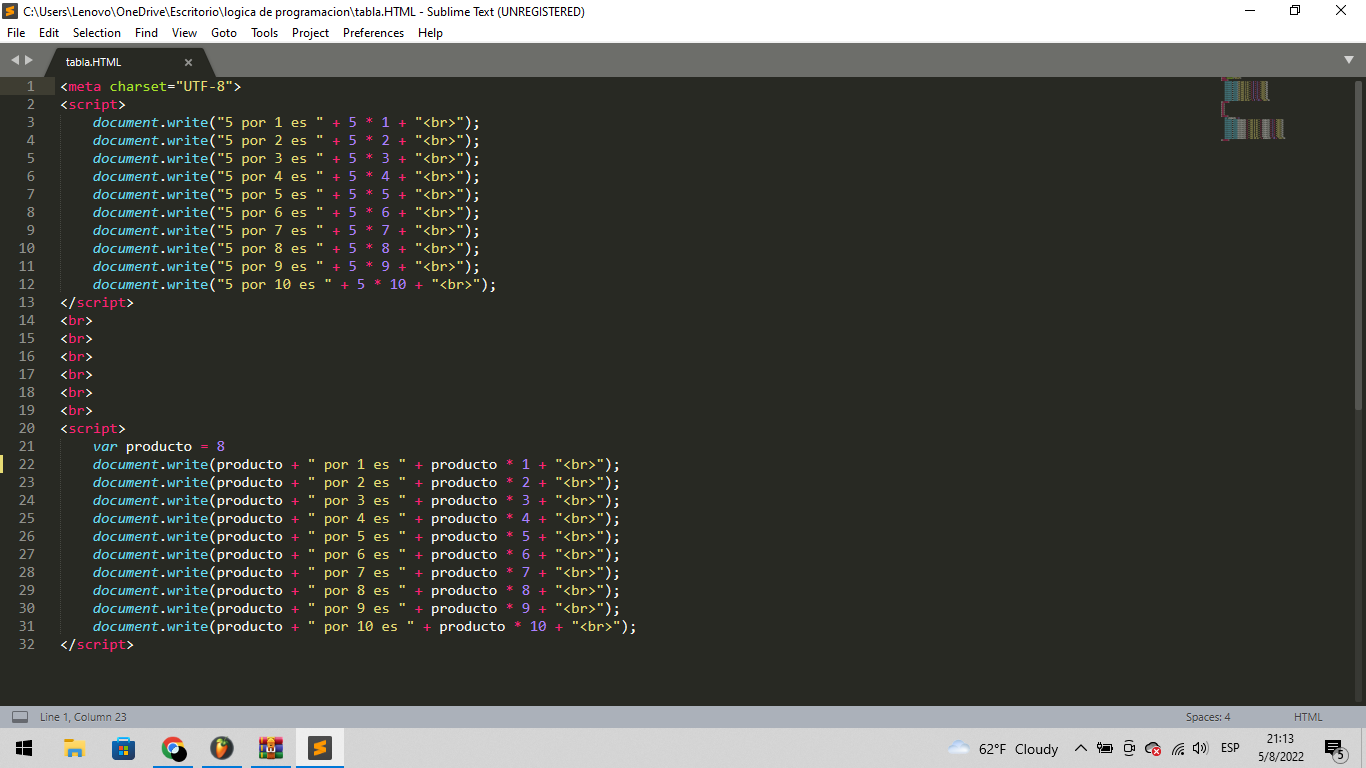The height and width of the screenshot is (768, 1366).
Task: Open the notification center icon
Action: click(1333, 748)
